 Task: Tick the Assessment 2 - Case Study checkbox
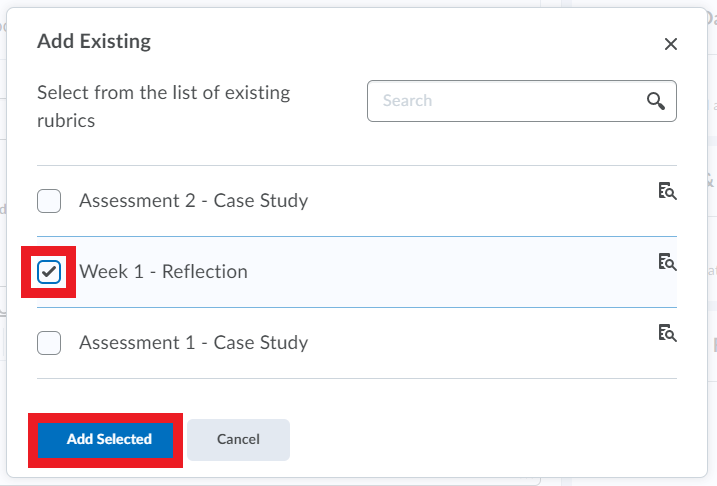click(49, 201)
